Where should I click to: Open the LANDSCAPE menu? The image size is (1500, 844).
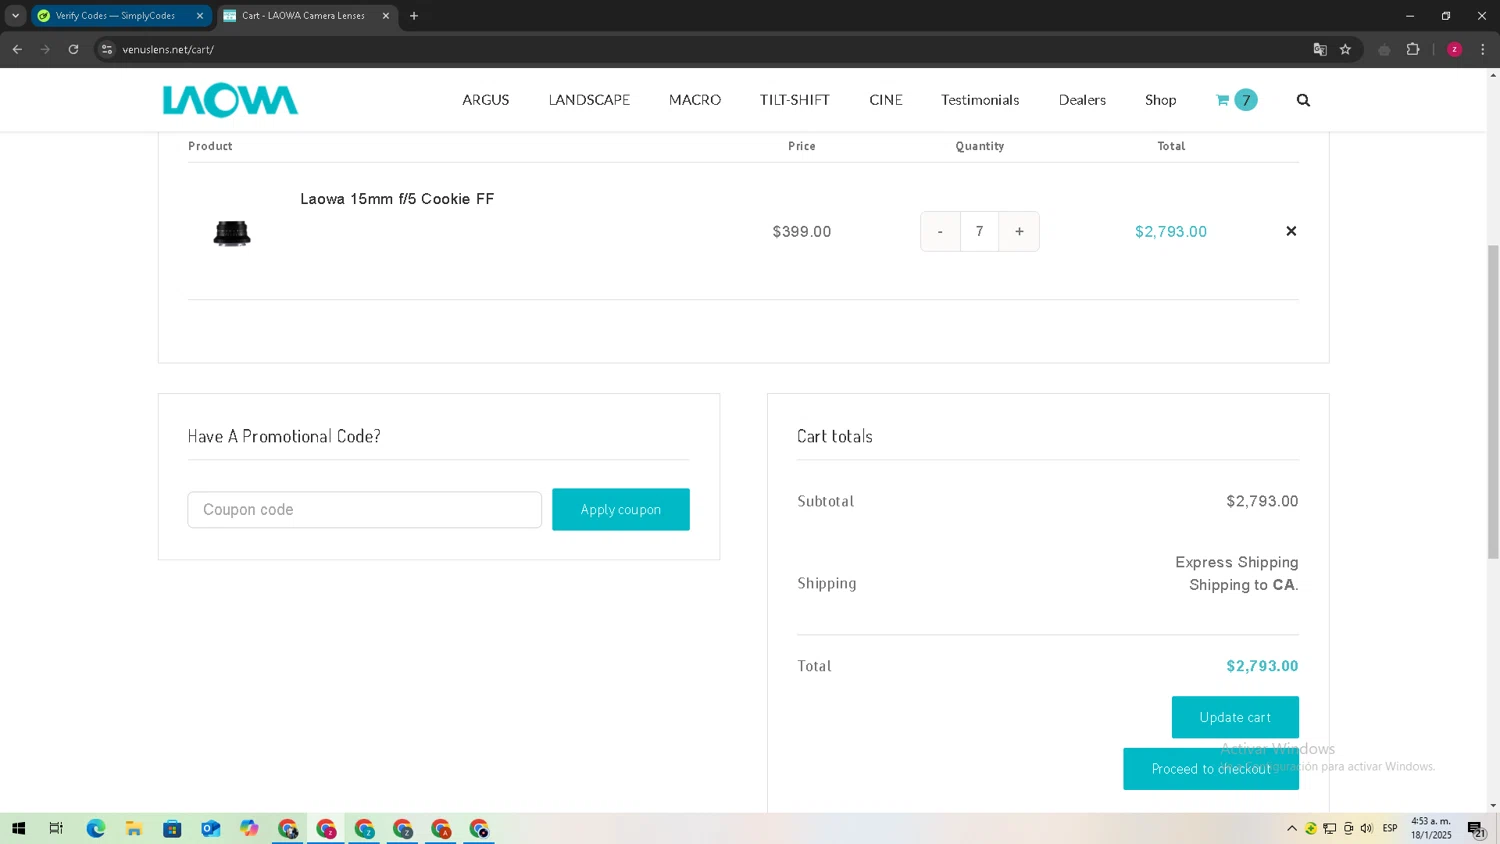tap(589, 100)
